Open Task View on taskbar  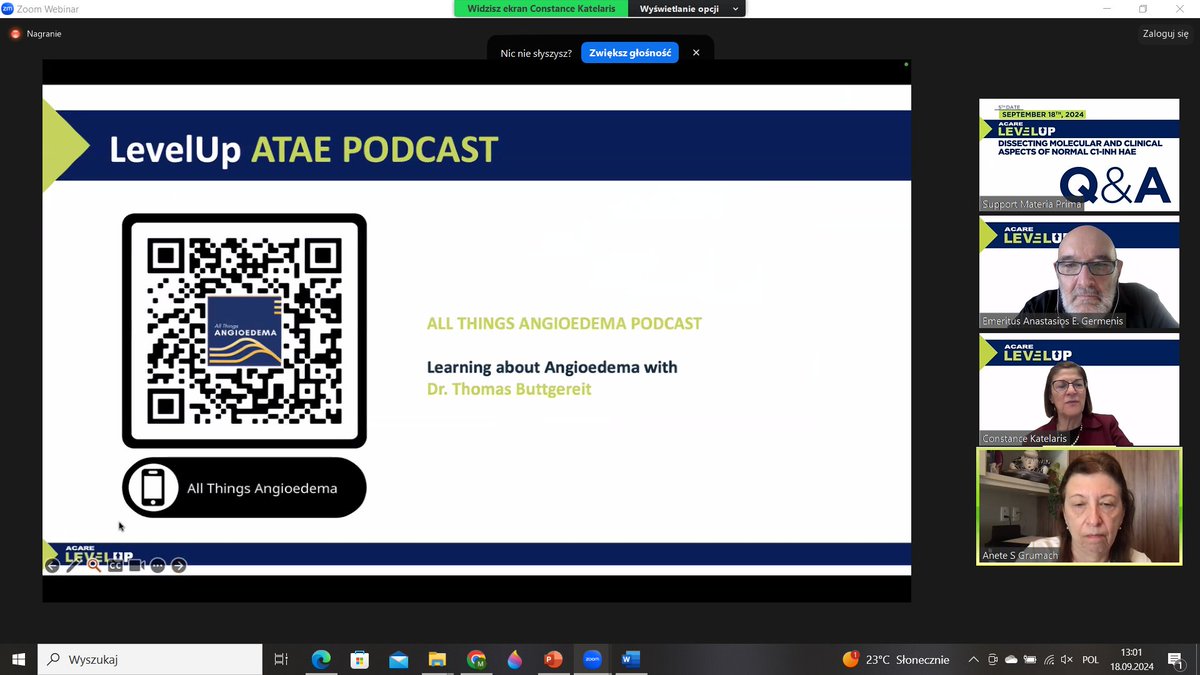coord(281,659)
